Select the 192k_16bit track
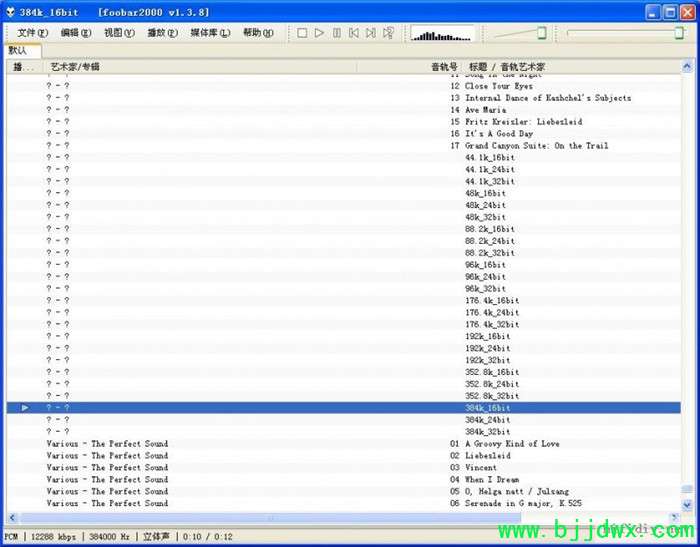Image resolution: width=700 pixels, height=547 pixels. (x=344, y=336)
